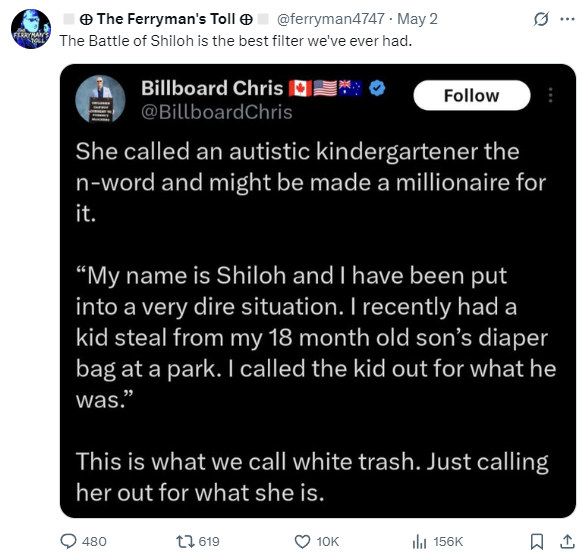Open the quoted post about Shiloh
Image resolution: width=583 pixels, height=559 pixels.
[318, 291]
